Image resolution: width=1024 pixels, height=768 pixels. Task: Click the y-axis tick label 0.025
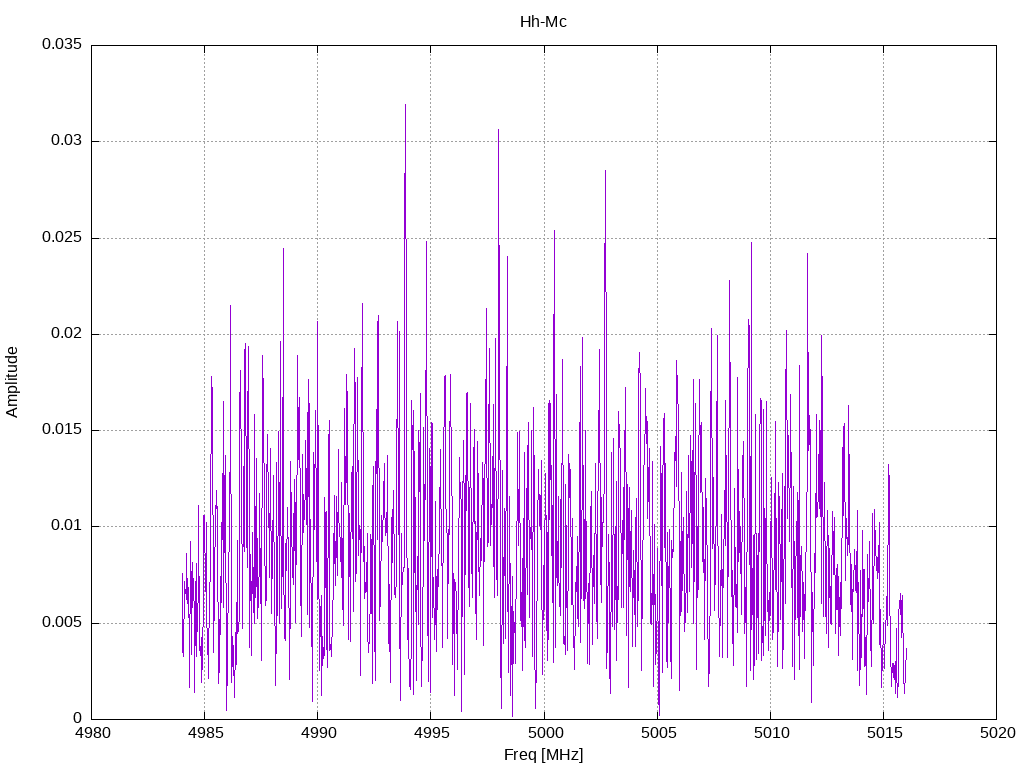(62, 237)
